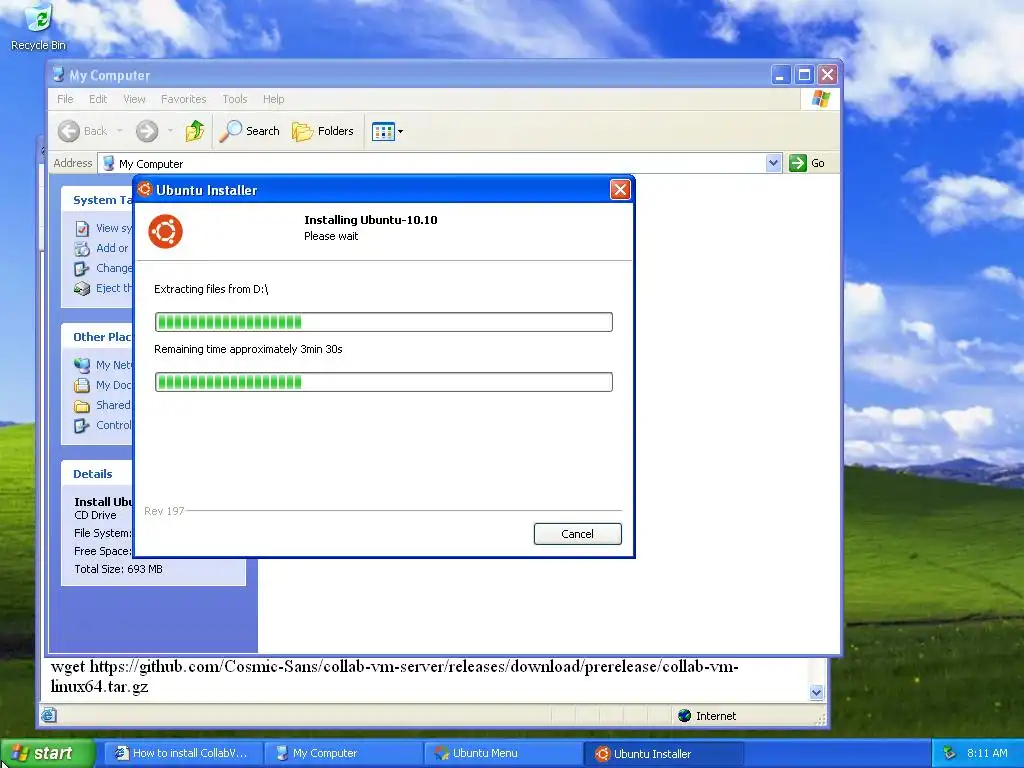
Task: Click the browser scroll down arrow
Action: point(816,692)
